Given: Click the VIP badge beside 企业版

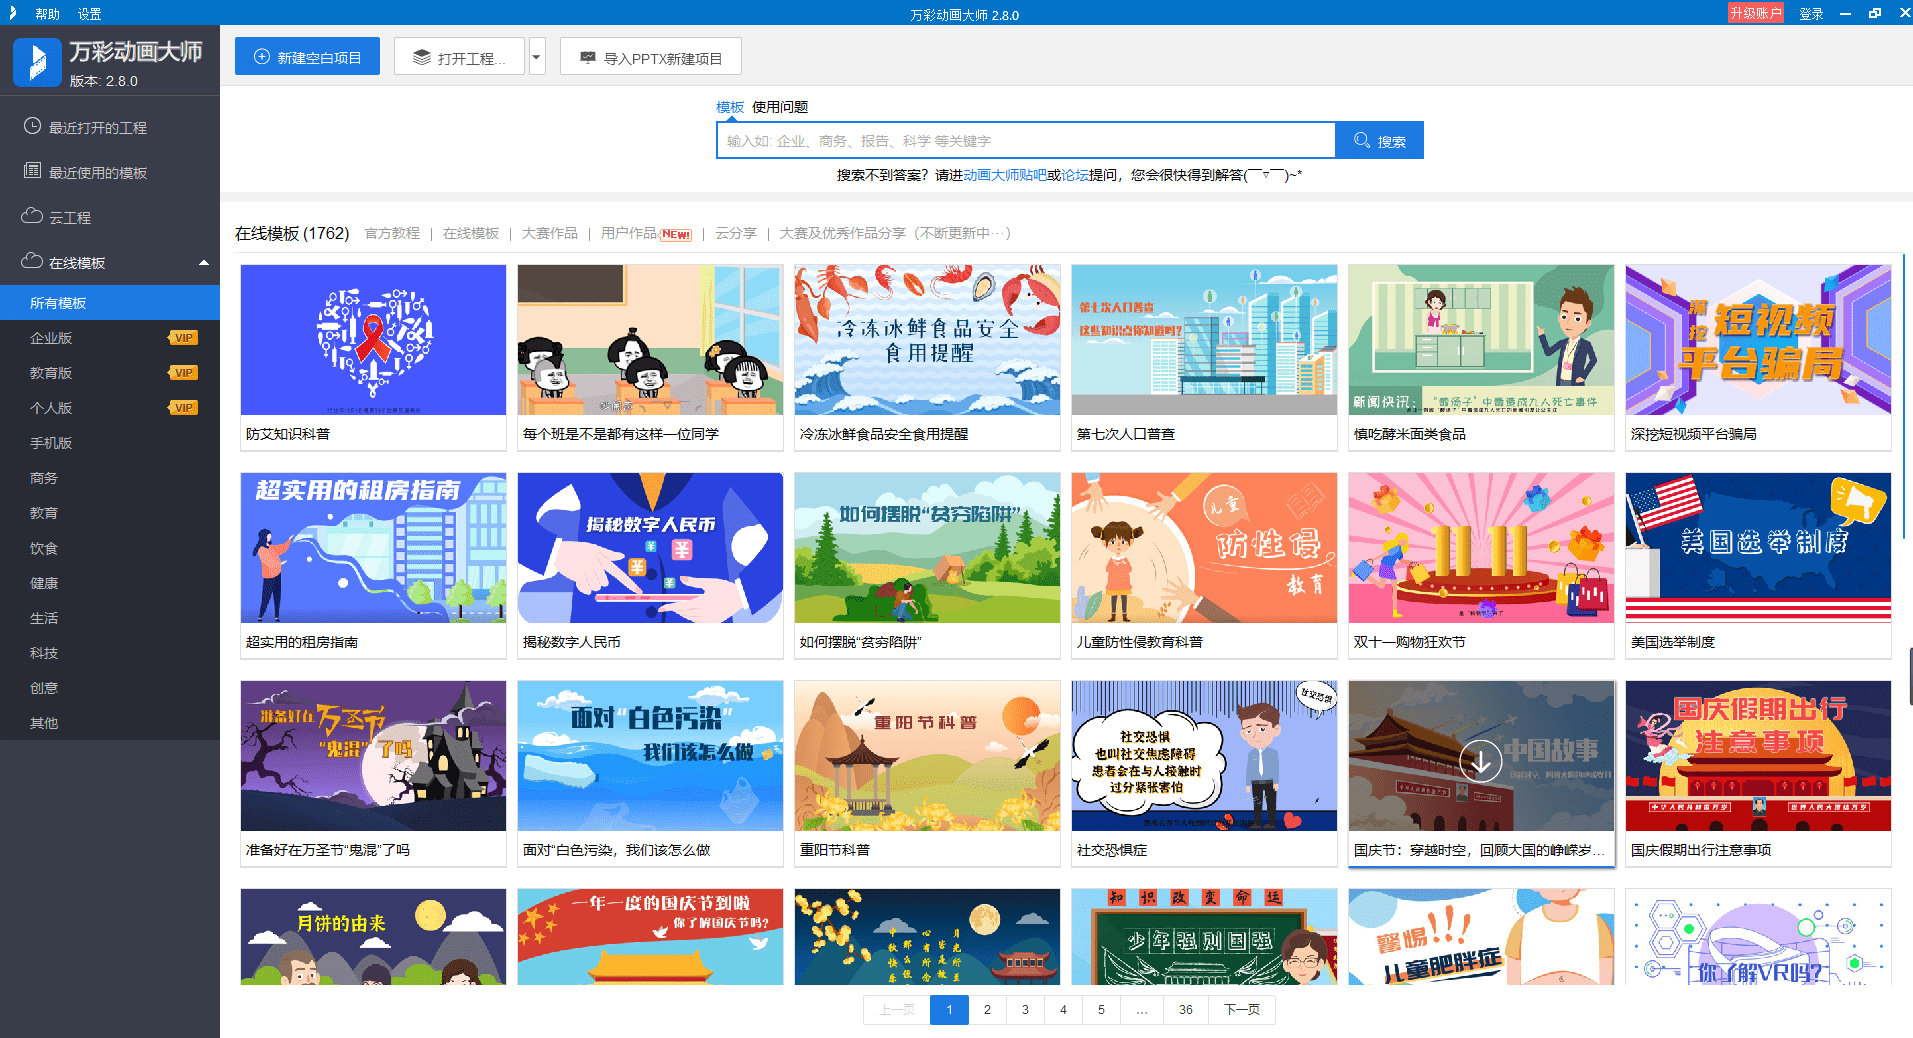Looking at the screenshot, I should click(x=182, y=337).
